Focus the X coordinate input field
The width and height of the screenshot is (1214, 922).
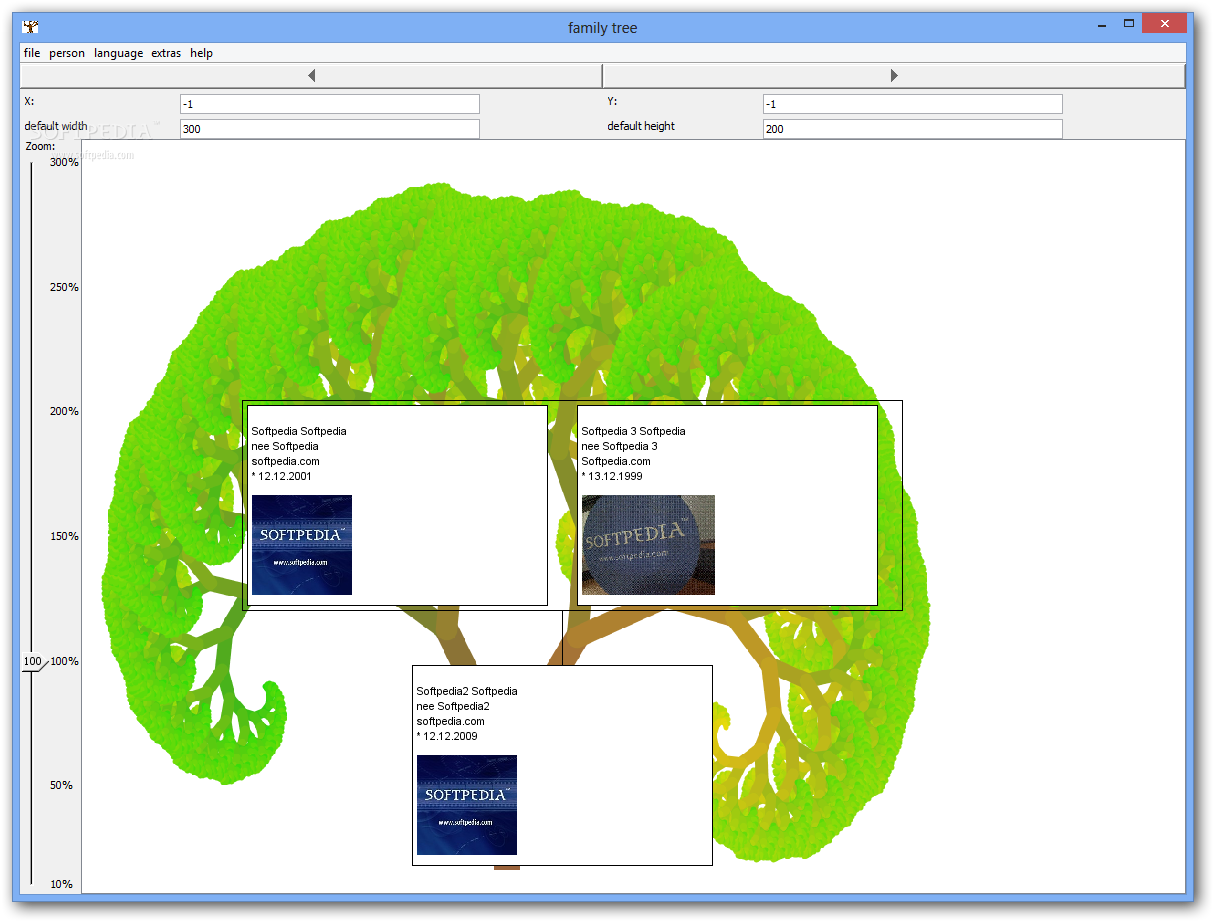point(330,104)
